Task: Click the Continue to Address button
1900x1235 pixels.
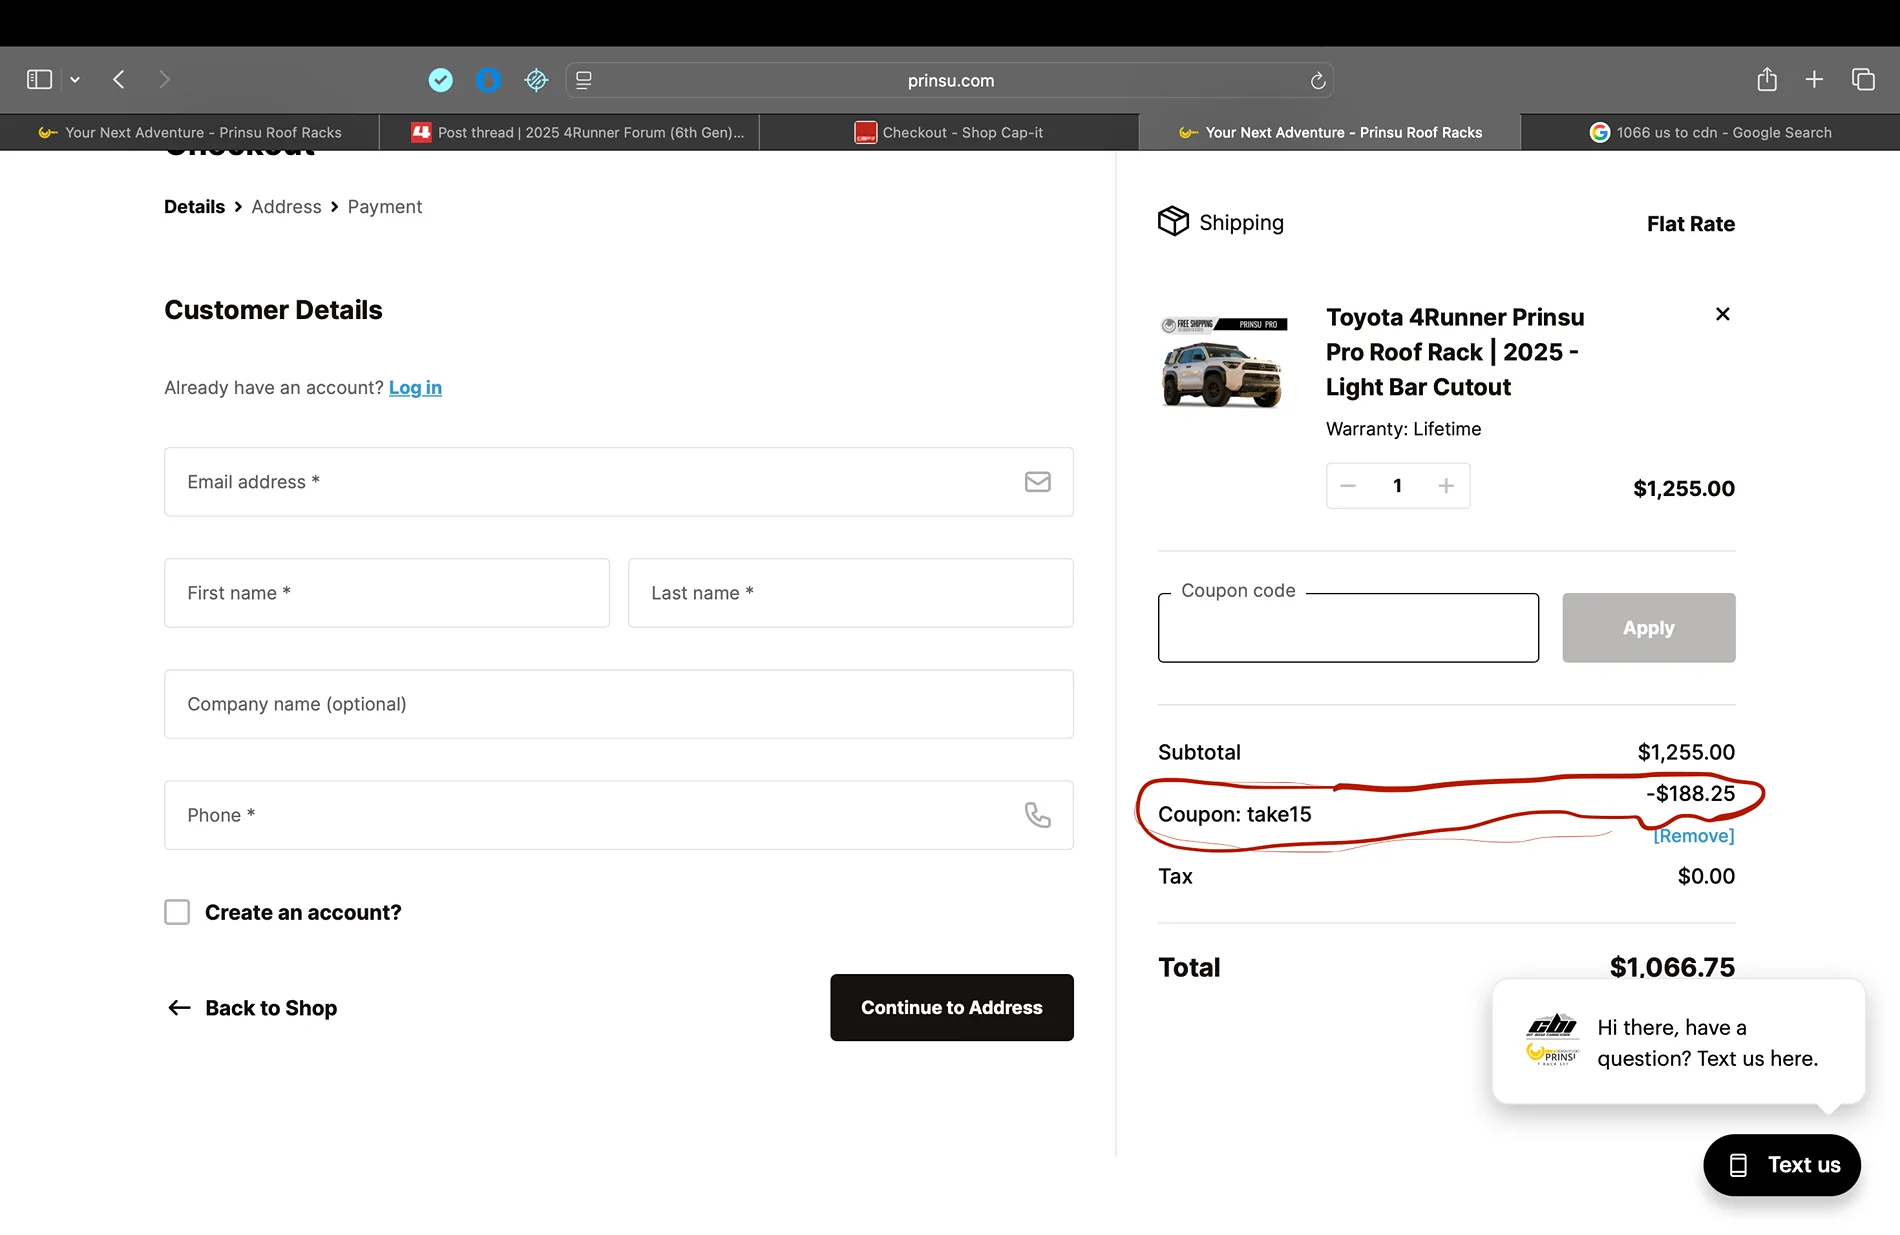Action: click(951, 1007)
